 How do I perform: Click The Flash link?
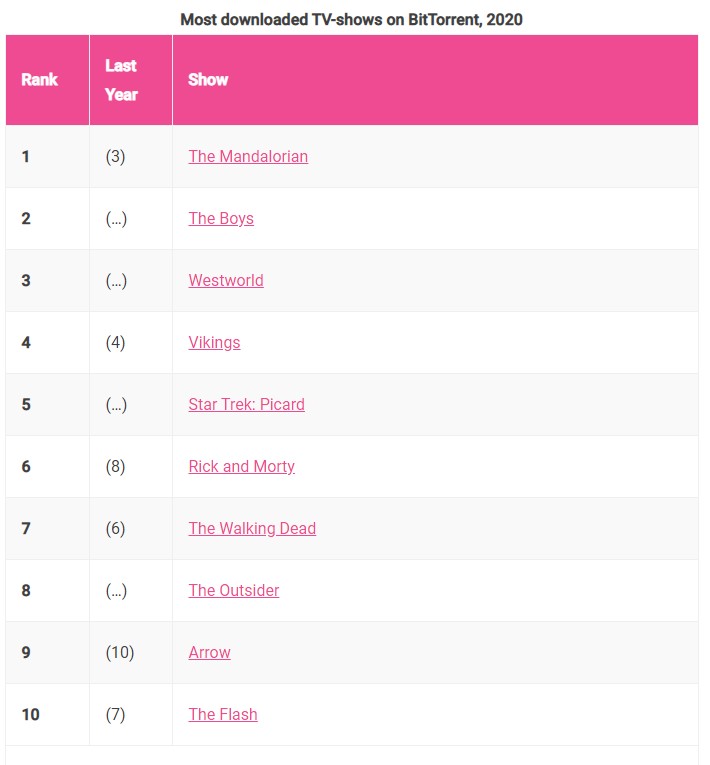coord(223,714)
